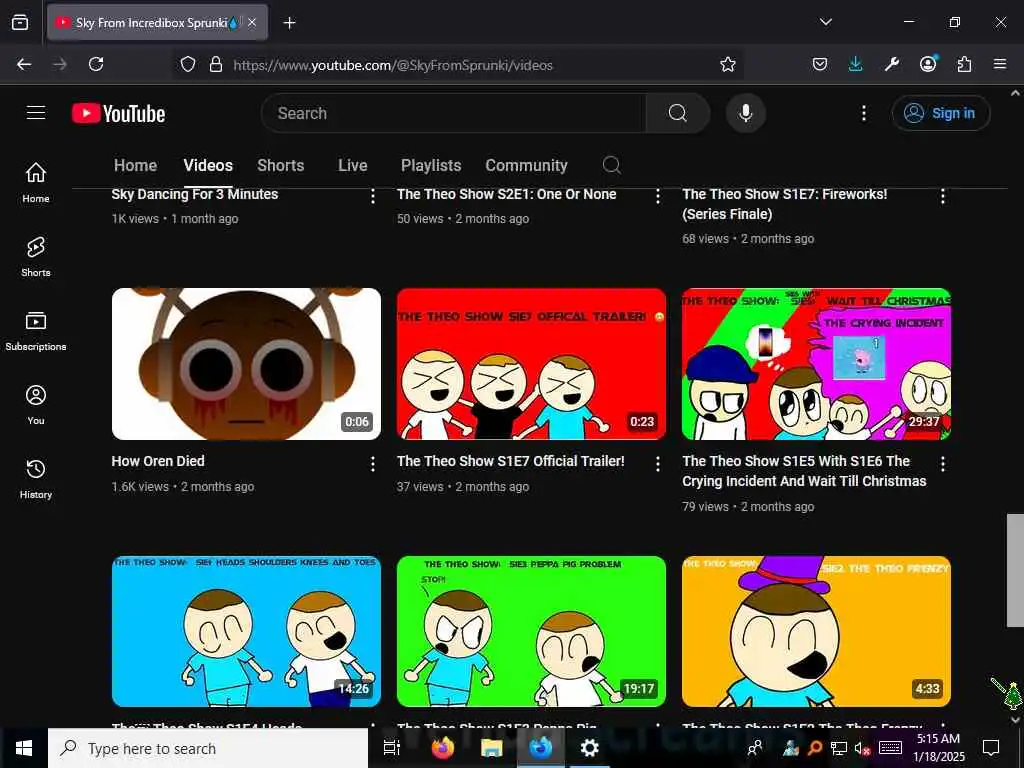Click the page vertical scrollbar thumb
1024x768 pixels.
(1015, 570)
